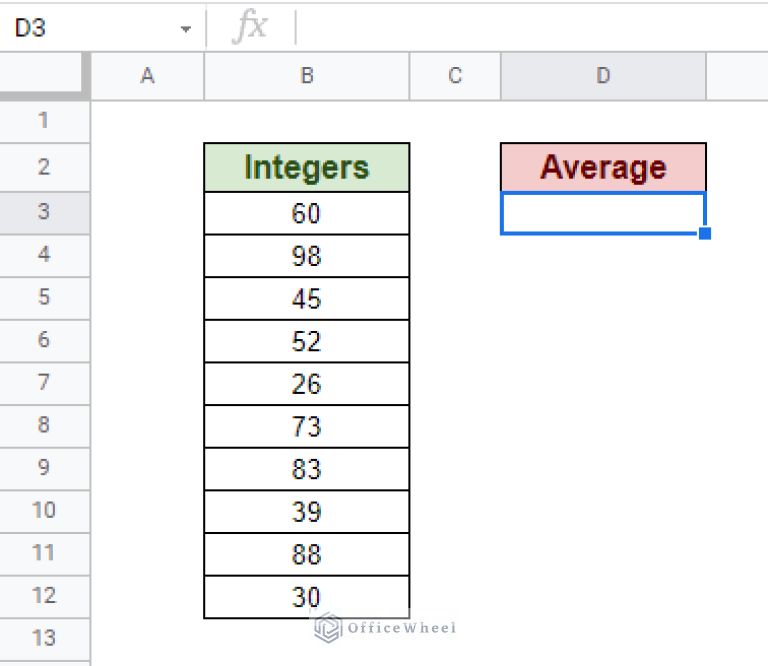768x666 pixels.
Task: Select column D header
Action: 603,76
